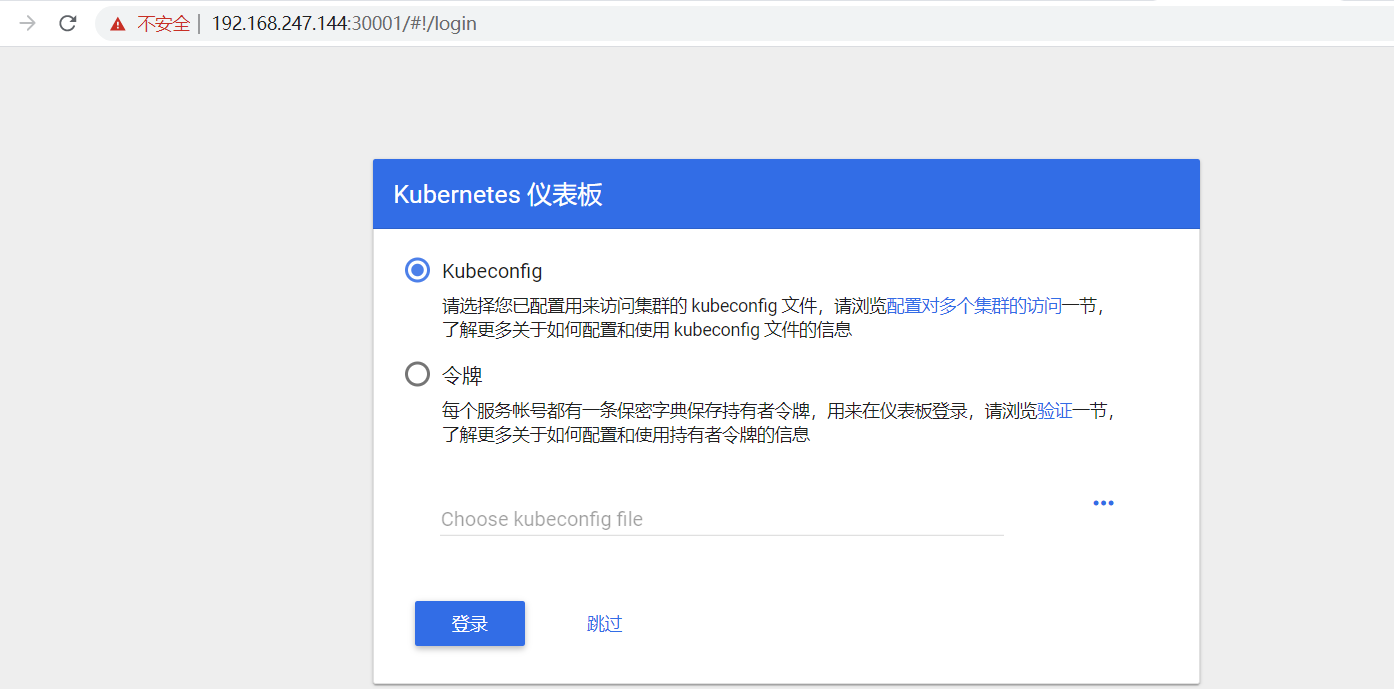
Task: Open the three-dot options menu beside file field
Action: (1103, 503)
